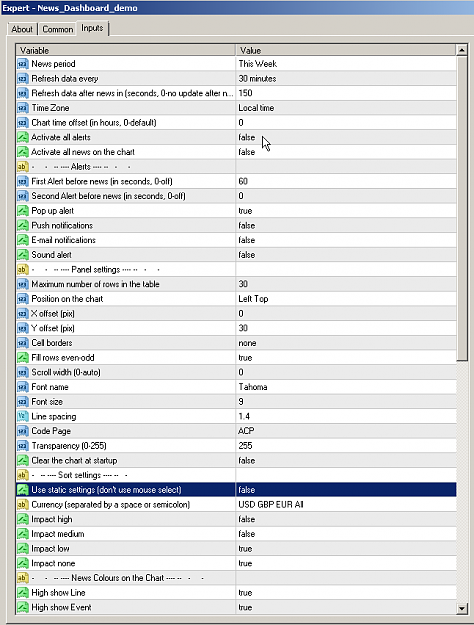474x625 pixels.
Task: Click the First Alert before news icon
Action: pyautogui.click(x=23, y=181)
